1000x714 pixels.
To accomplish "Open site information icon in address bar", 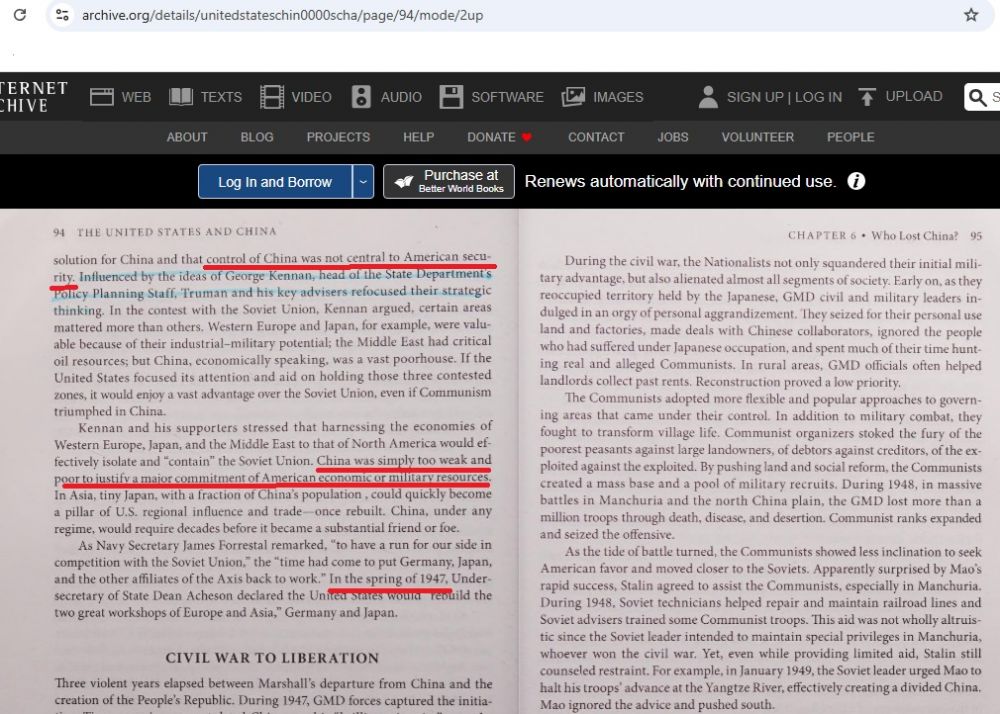I will tap(62, 15).
